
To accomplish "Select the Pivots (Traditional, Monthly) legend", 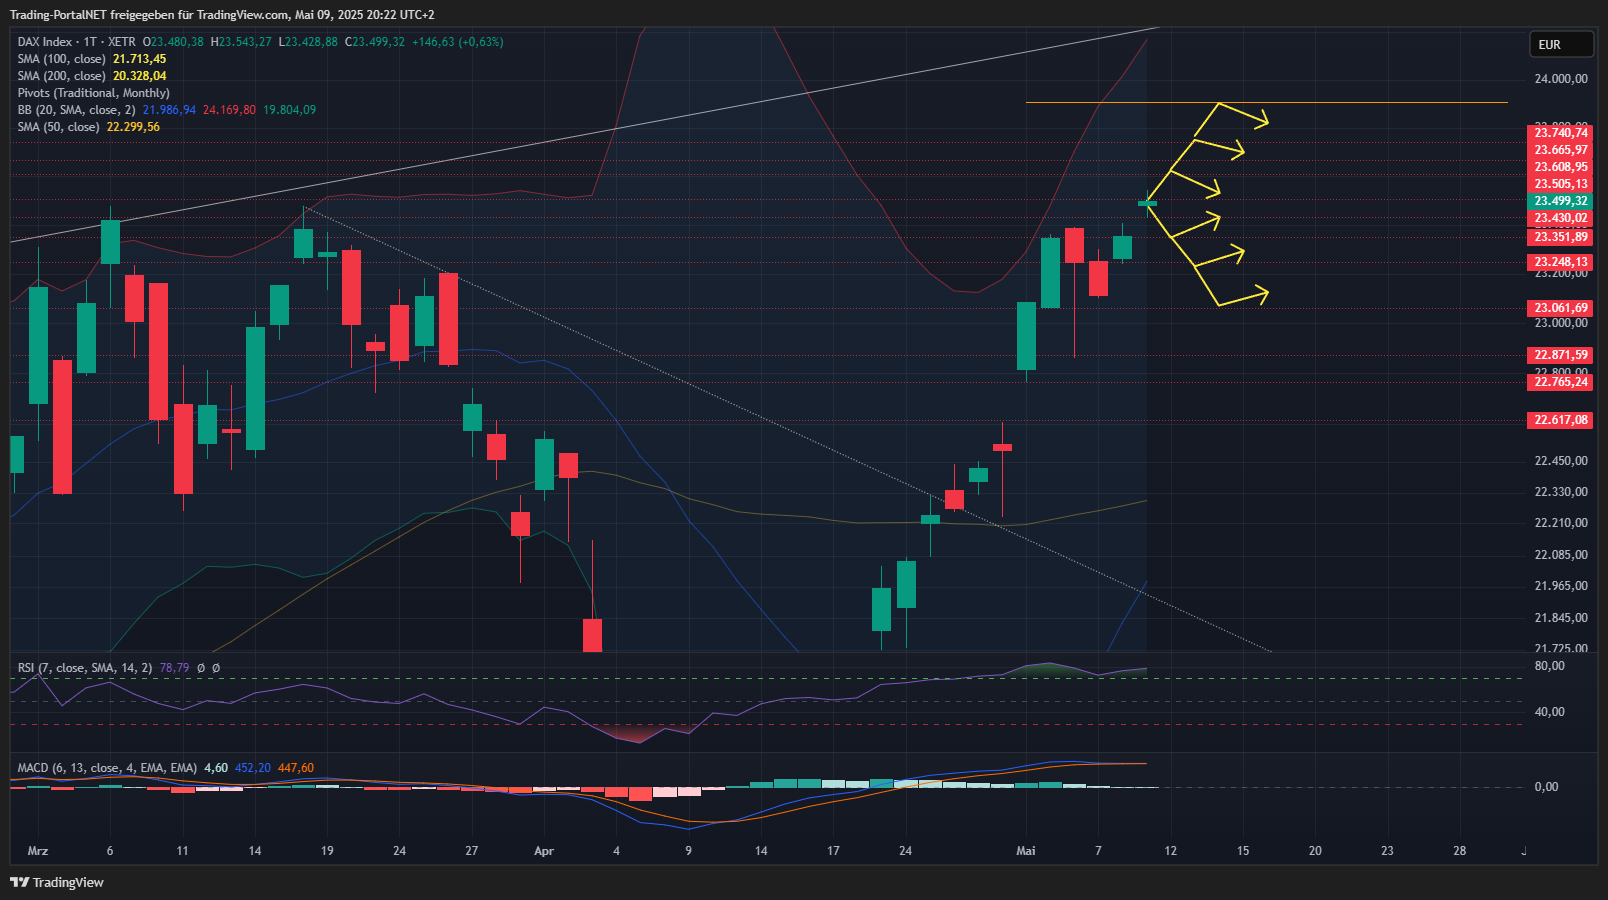I will (94, 93).
